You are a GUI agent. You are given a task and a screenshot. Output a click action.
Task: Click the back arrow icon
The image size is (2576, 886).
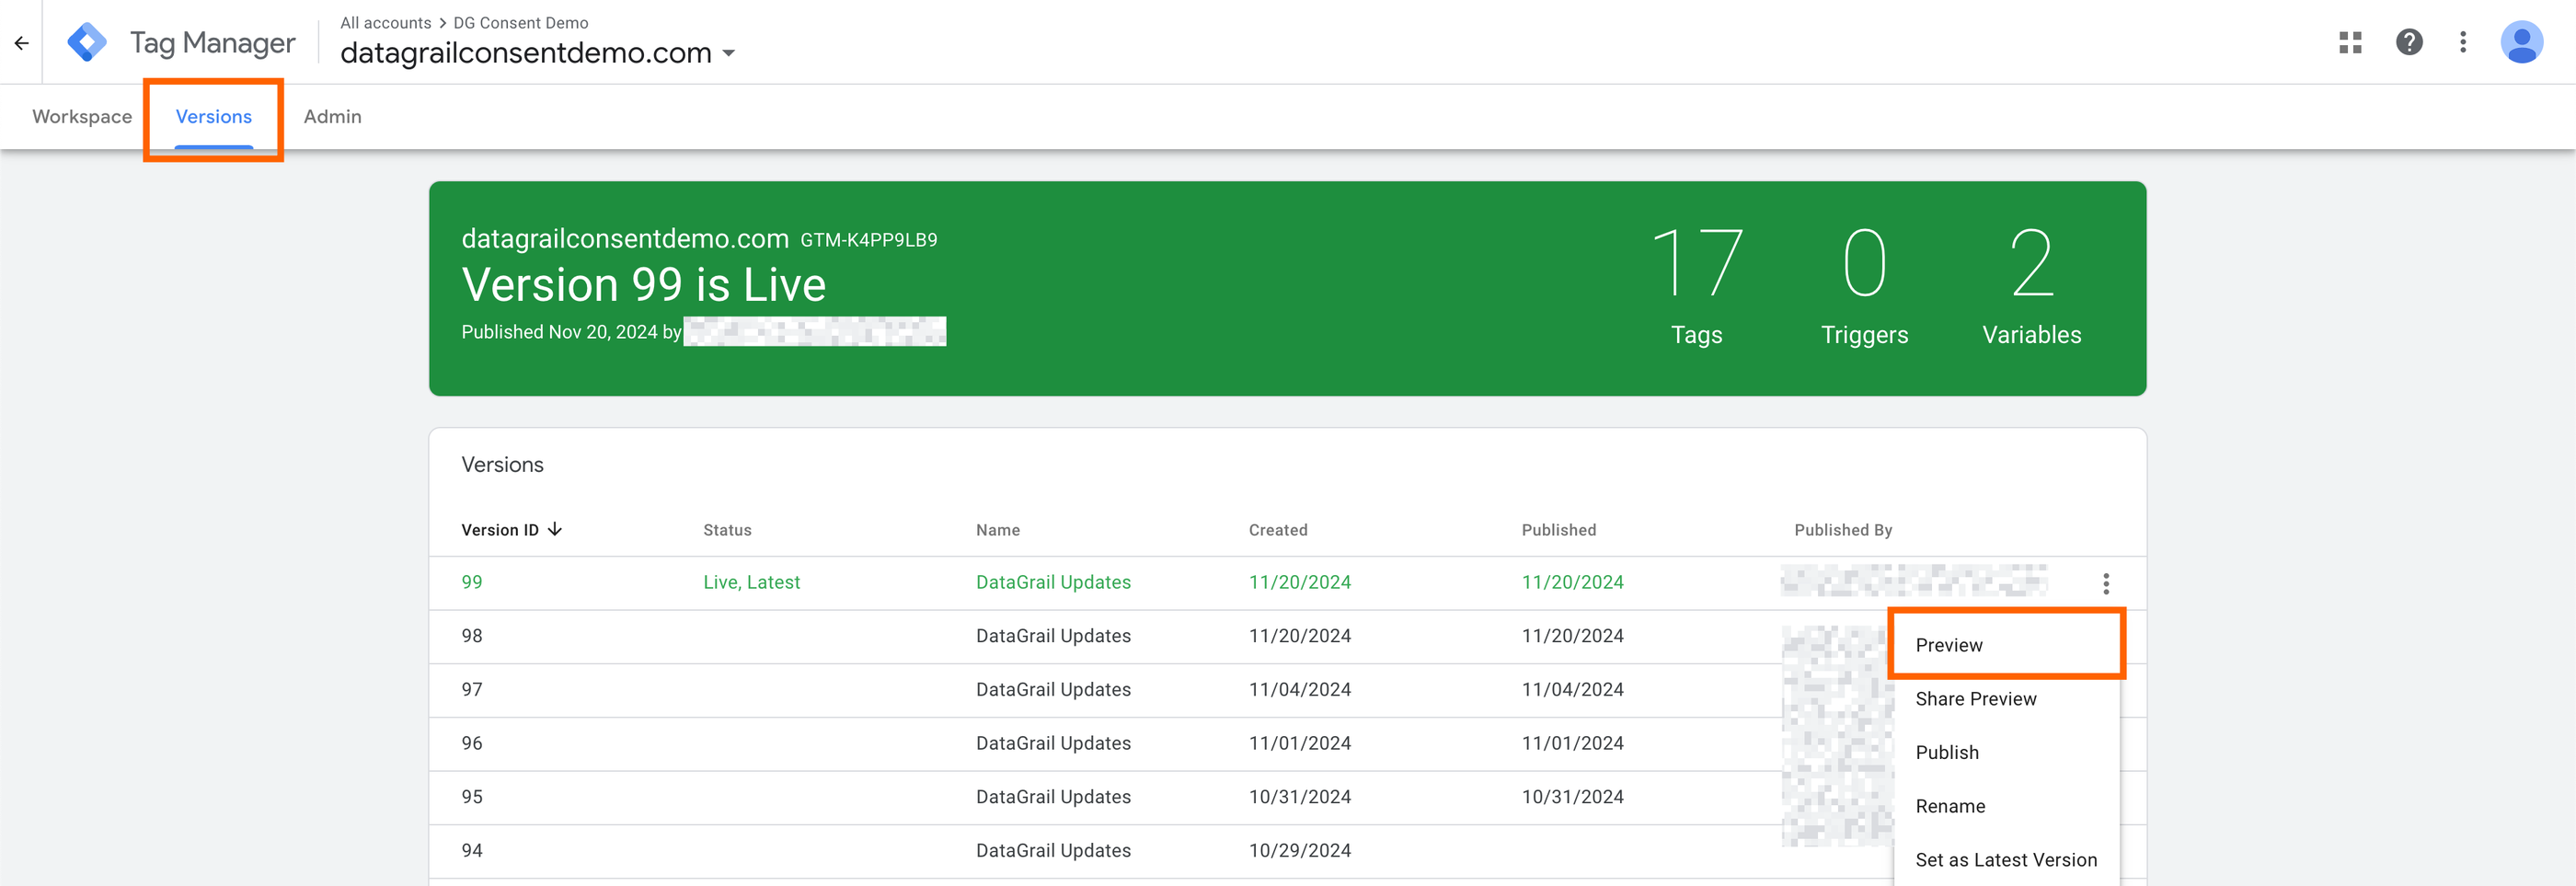(21, 43)
